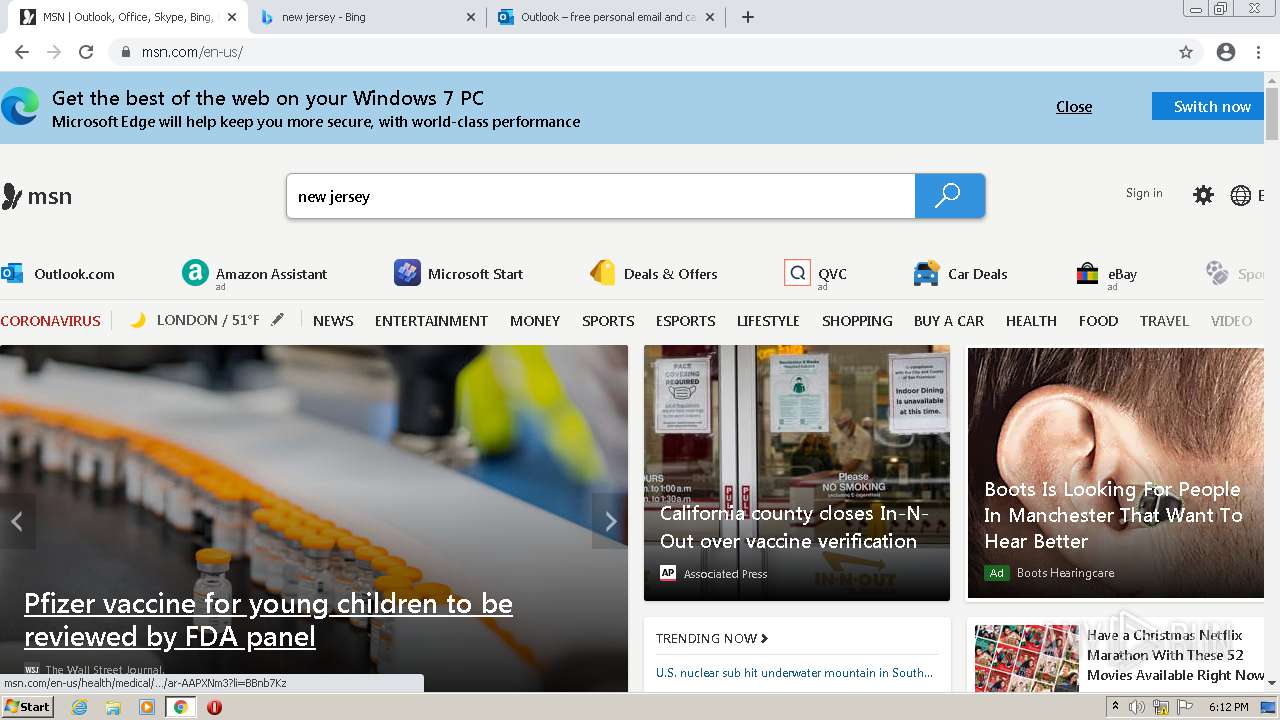Image resolution: width=1280 pixels, height=720 pixels.
Task: Click the page vertical scrollbar thumb
Action: click(1272, 114)
